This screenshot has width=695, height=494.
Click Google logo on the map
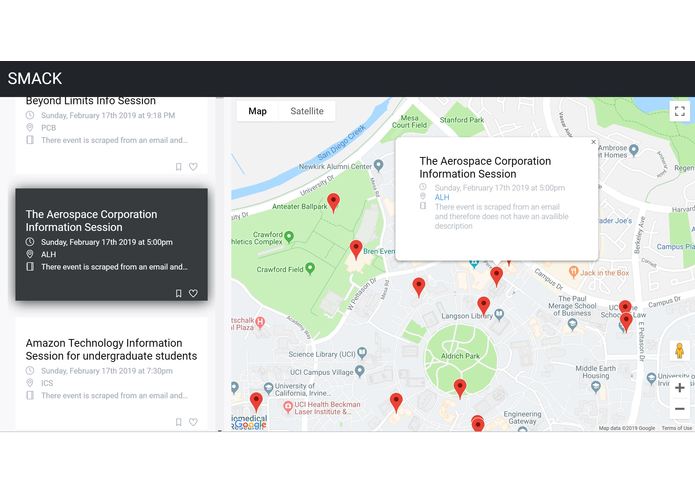pyautogui.click(x=250, y=424)
